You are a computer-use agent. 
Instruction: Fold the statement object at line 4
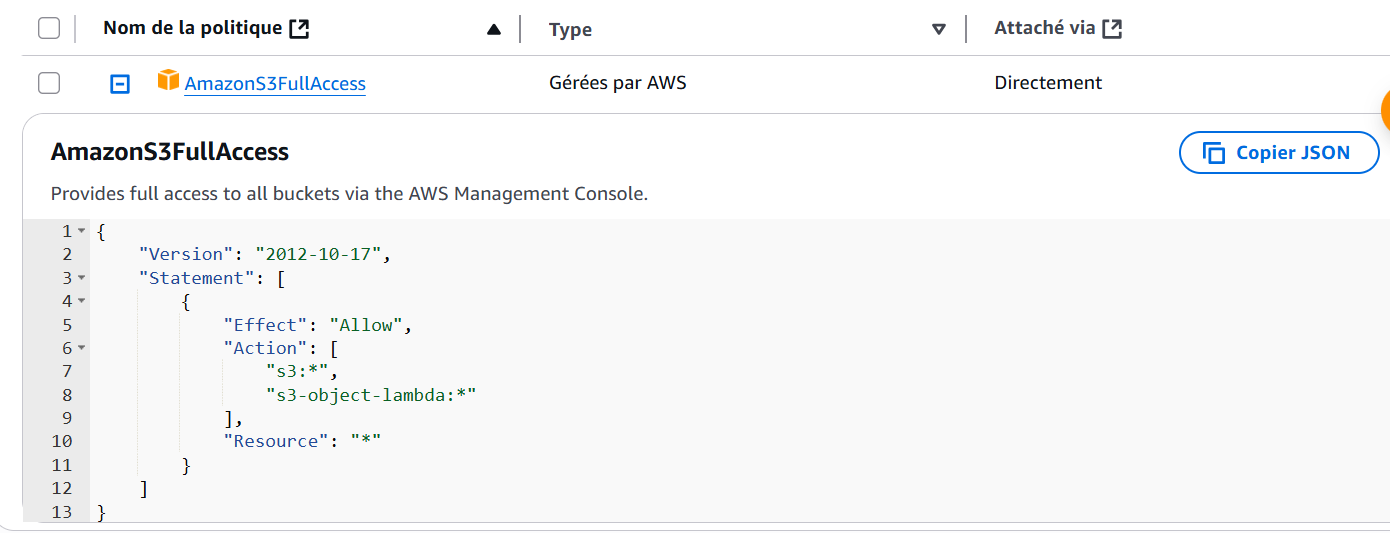[x=81, y=301]
